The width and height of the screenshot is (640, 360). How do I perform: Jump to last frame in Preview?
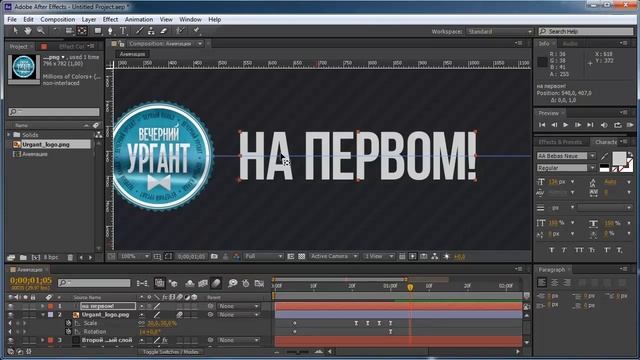click(590, 125)
